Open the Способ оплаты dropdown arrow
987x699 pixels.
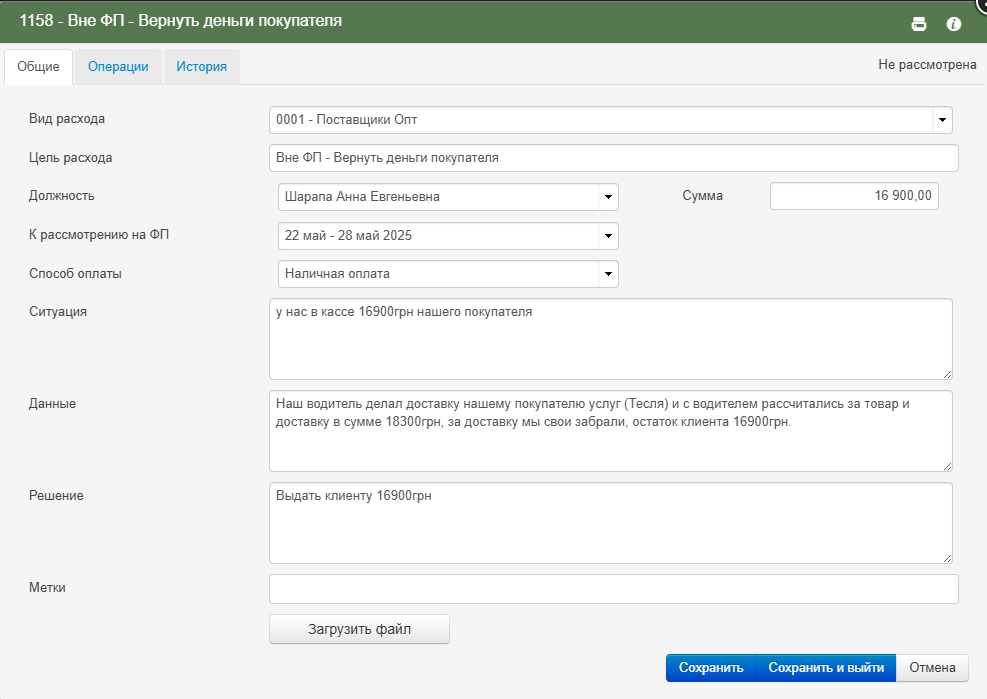[x=608, y=274]
